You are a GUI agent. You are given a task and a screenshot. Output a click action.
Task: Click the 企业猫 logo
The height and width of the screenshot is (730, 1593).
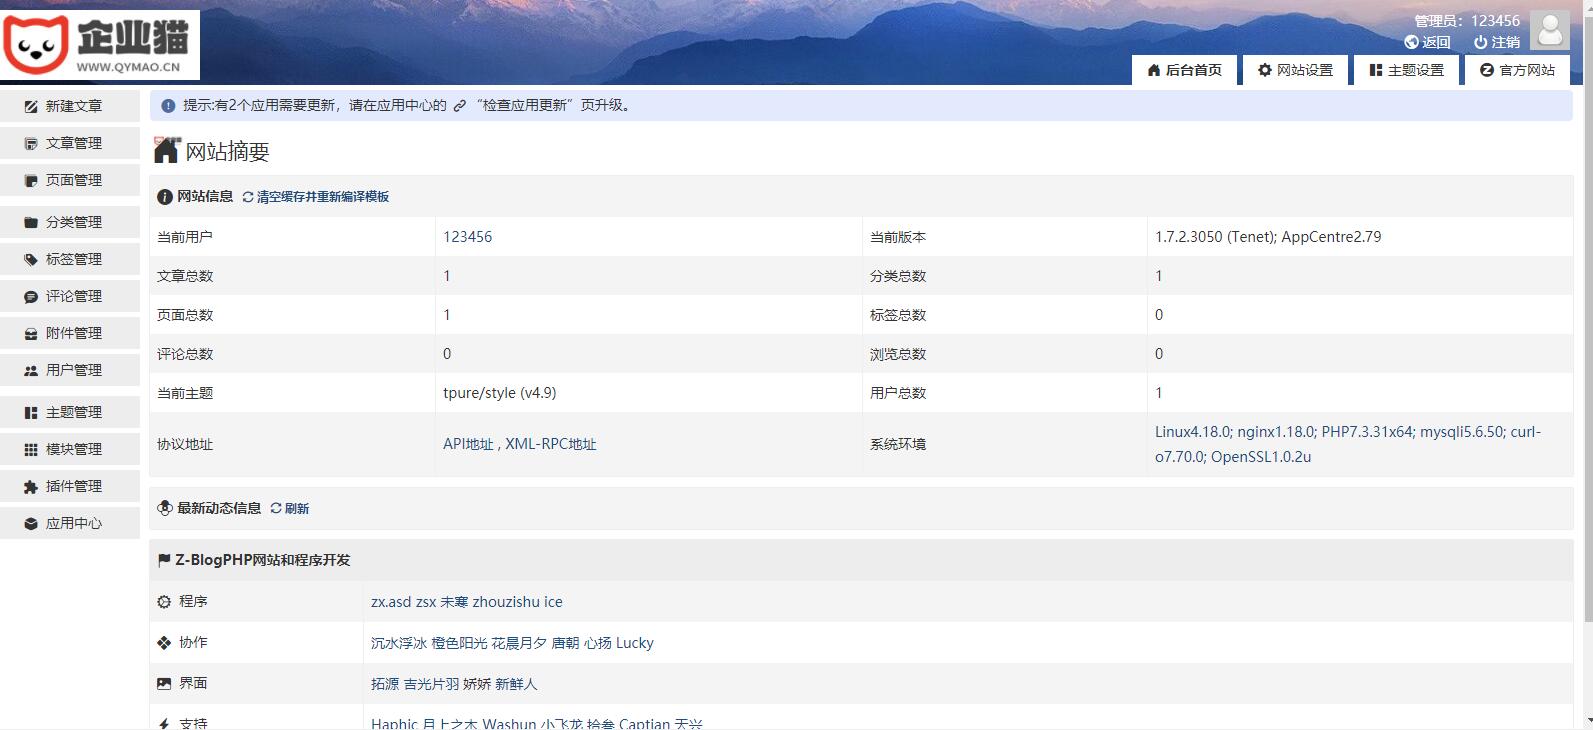[x=100, y=44]
